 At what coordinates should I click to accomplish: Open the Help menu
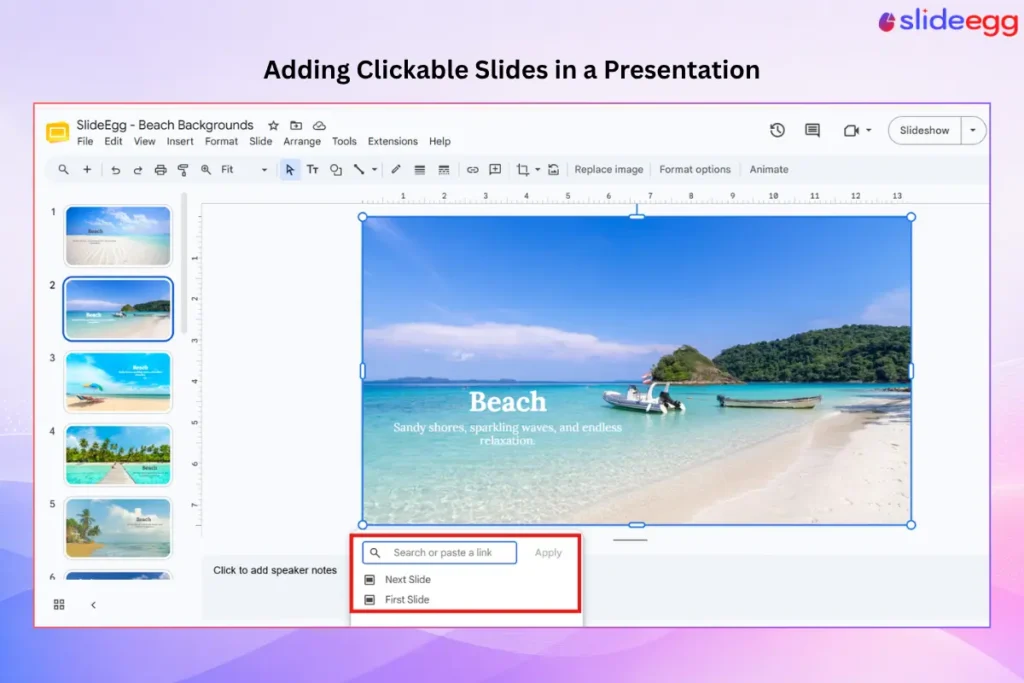(x=440, y=142)
